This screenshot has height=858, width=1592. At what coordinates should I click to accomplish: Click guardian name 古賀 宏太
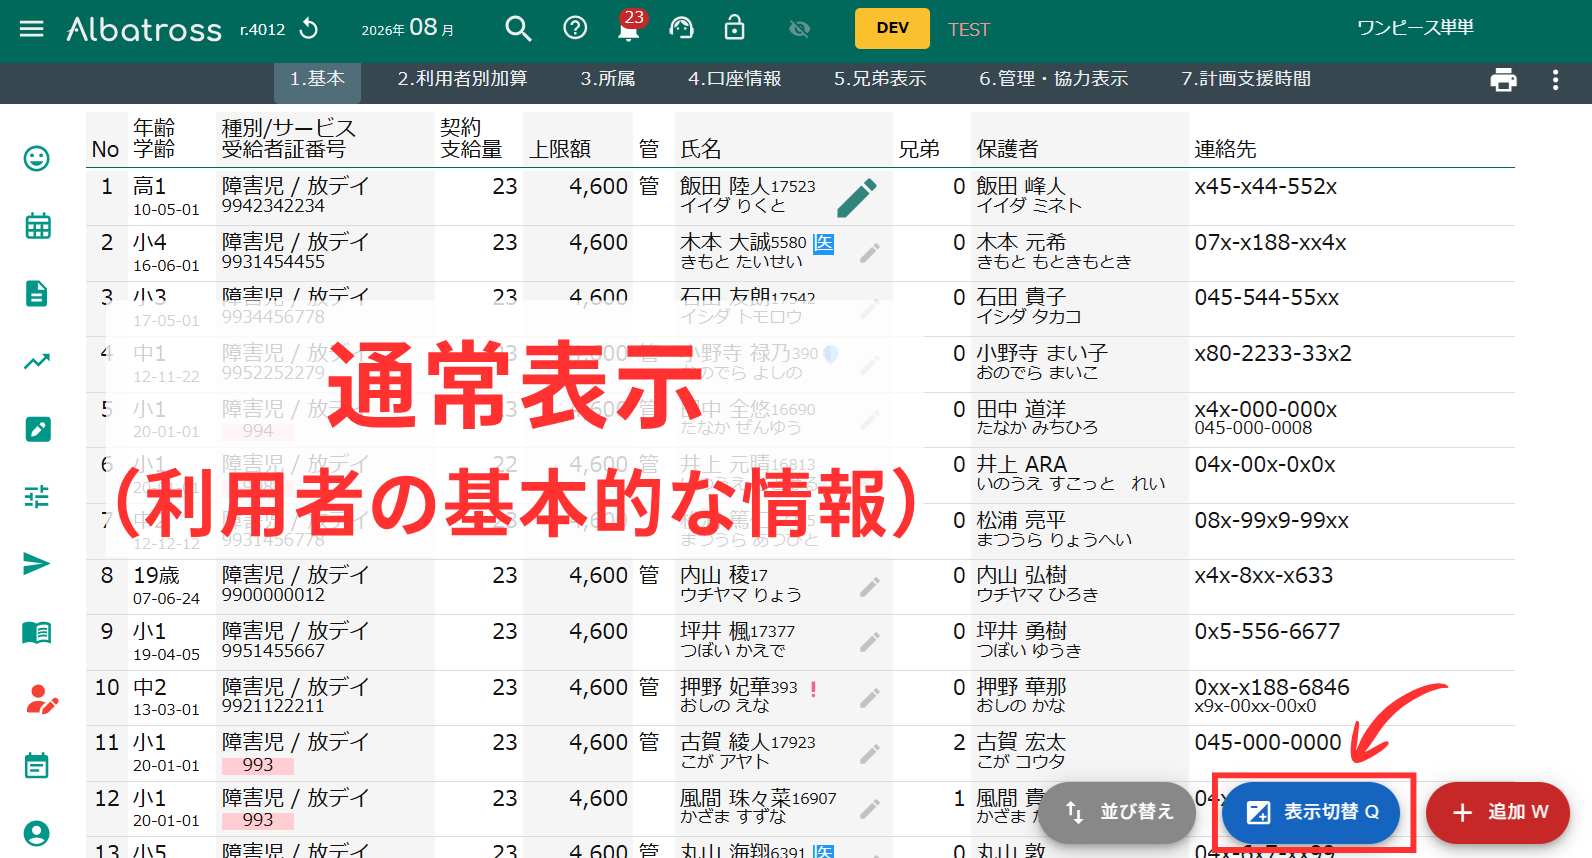(x=1021, y=742)
